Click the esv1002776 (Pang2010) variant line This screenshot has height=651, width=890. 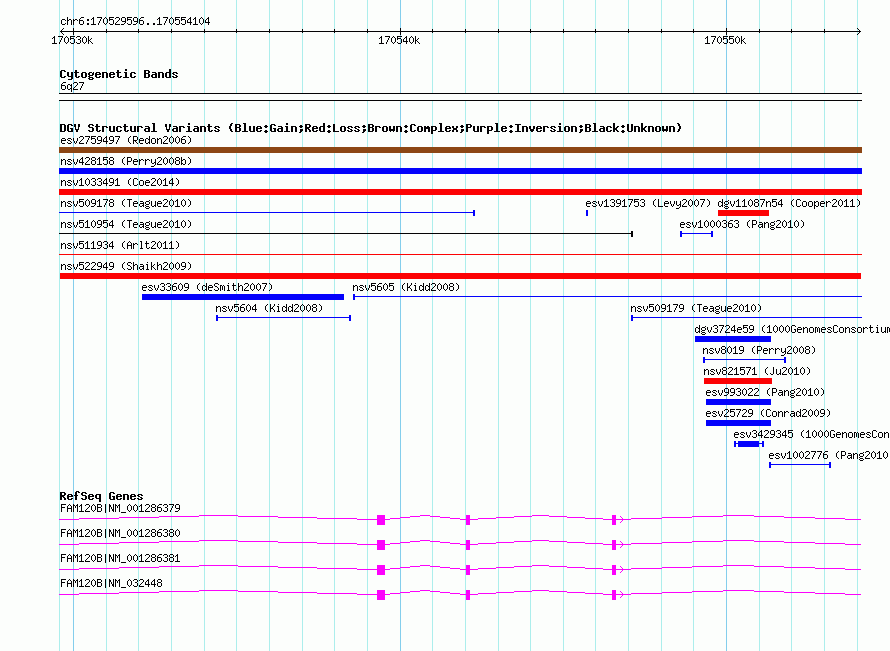point(800,465)
